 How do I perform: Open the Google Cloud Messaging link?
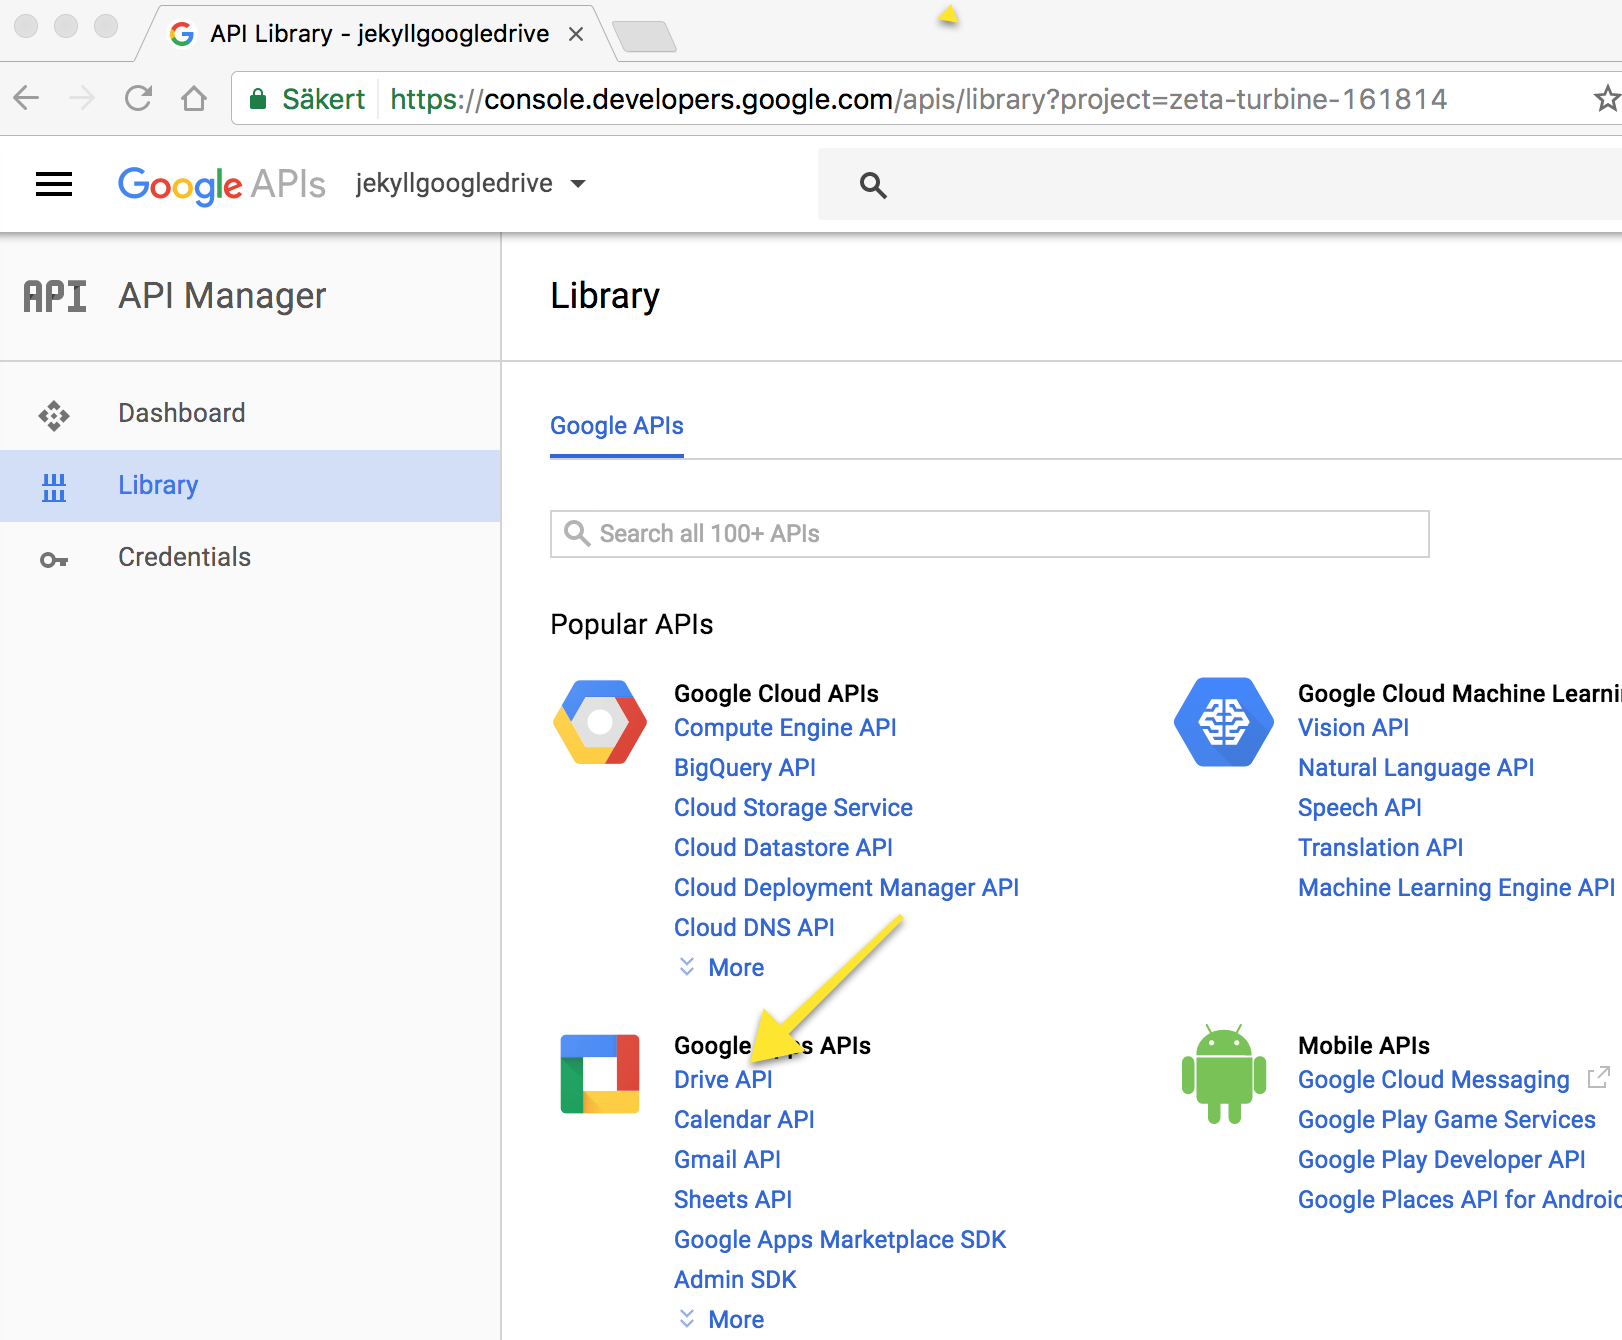pyautogui.click(x=1434, y=1080)
